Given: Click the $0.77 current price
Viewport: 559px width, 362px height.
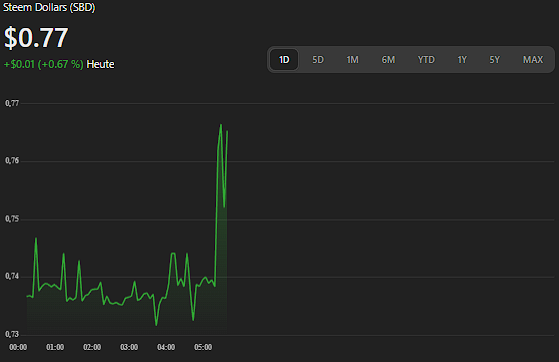Looking at the screenshot, I should (x=36, y=37).
